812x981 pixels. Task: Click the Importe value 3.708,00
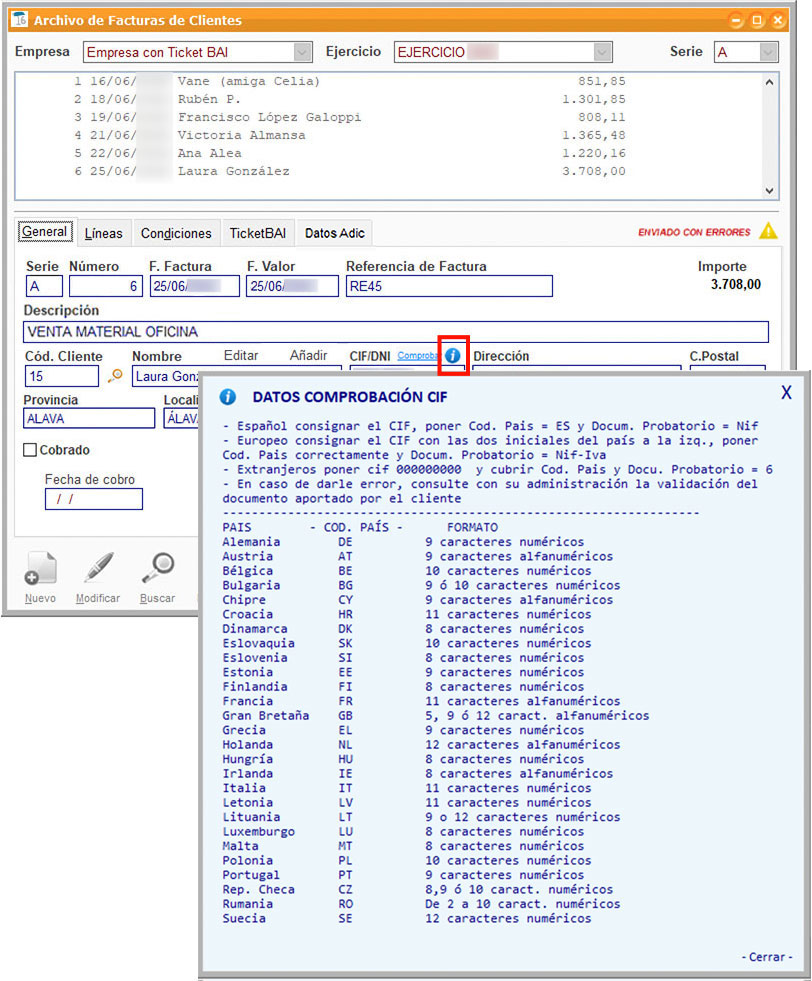[x=736, y=284]
